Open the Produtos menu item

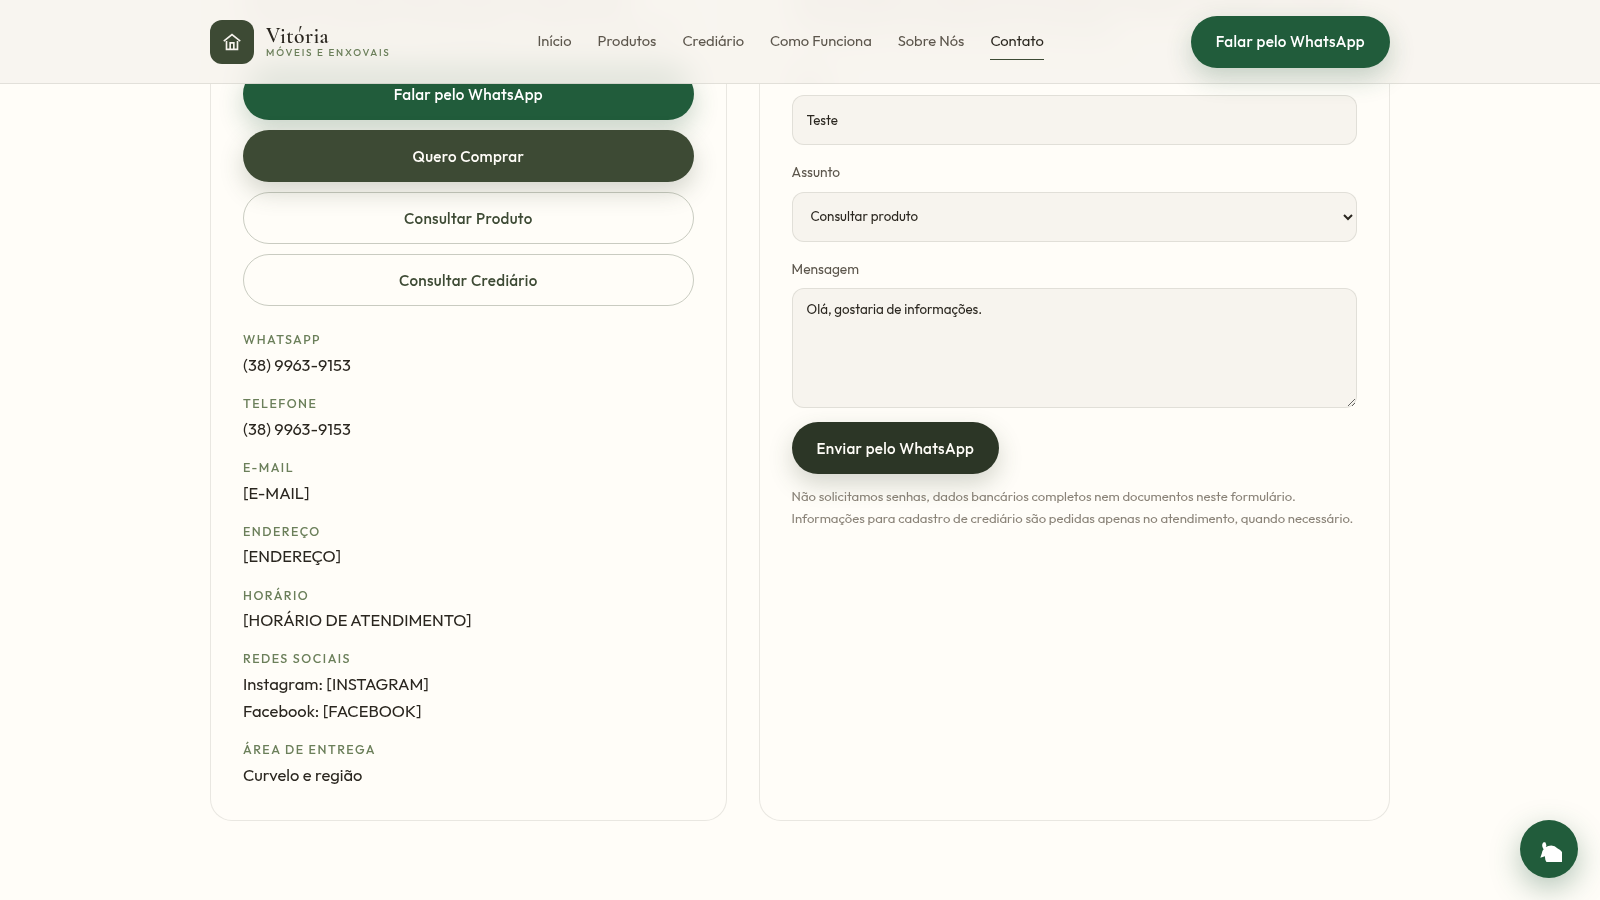pyautogui.click(x=627, y=41)
